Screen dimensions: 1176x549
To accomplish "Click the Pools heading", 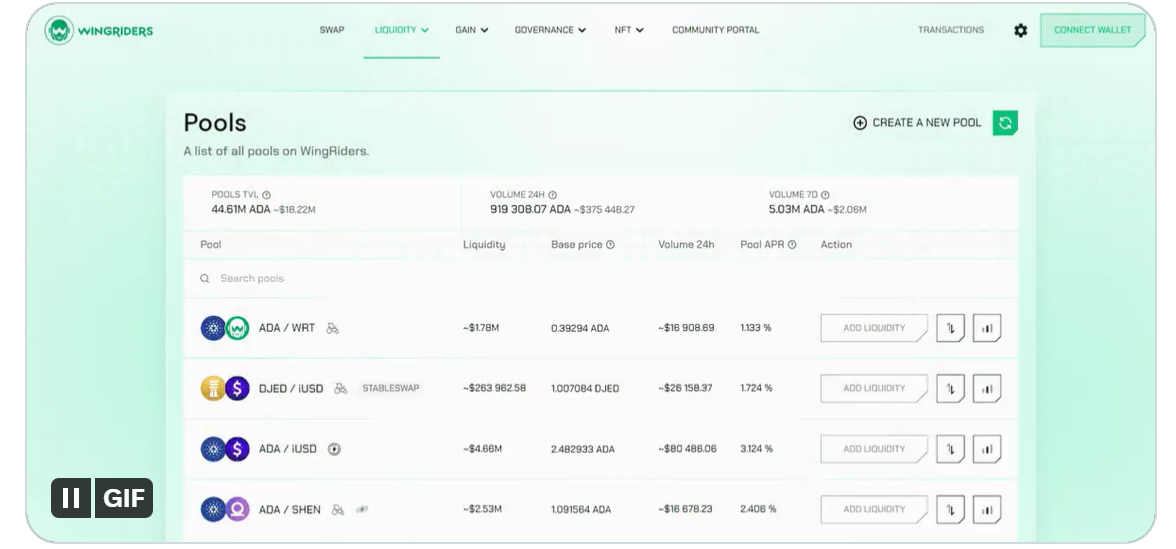I will click(215, 123).
